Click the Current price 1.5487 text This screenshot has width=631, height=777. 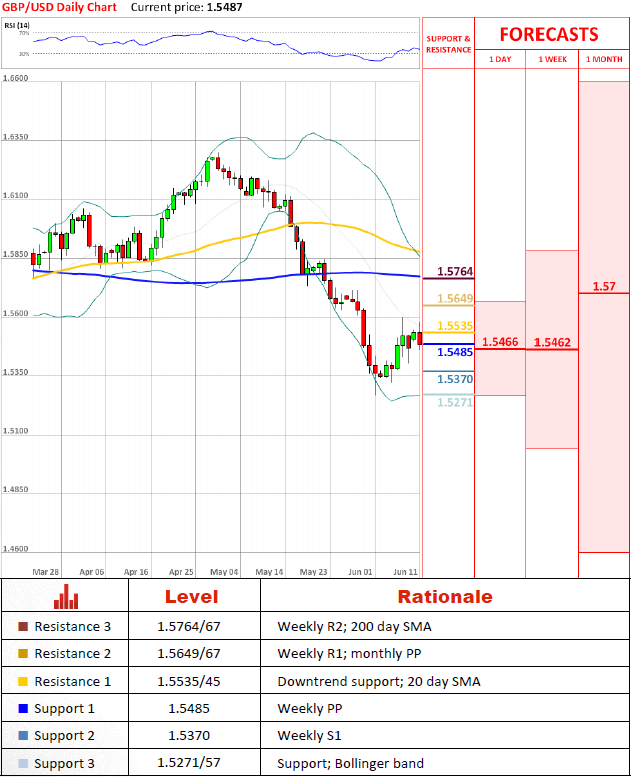point(187,7)
